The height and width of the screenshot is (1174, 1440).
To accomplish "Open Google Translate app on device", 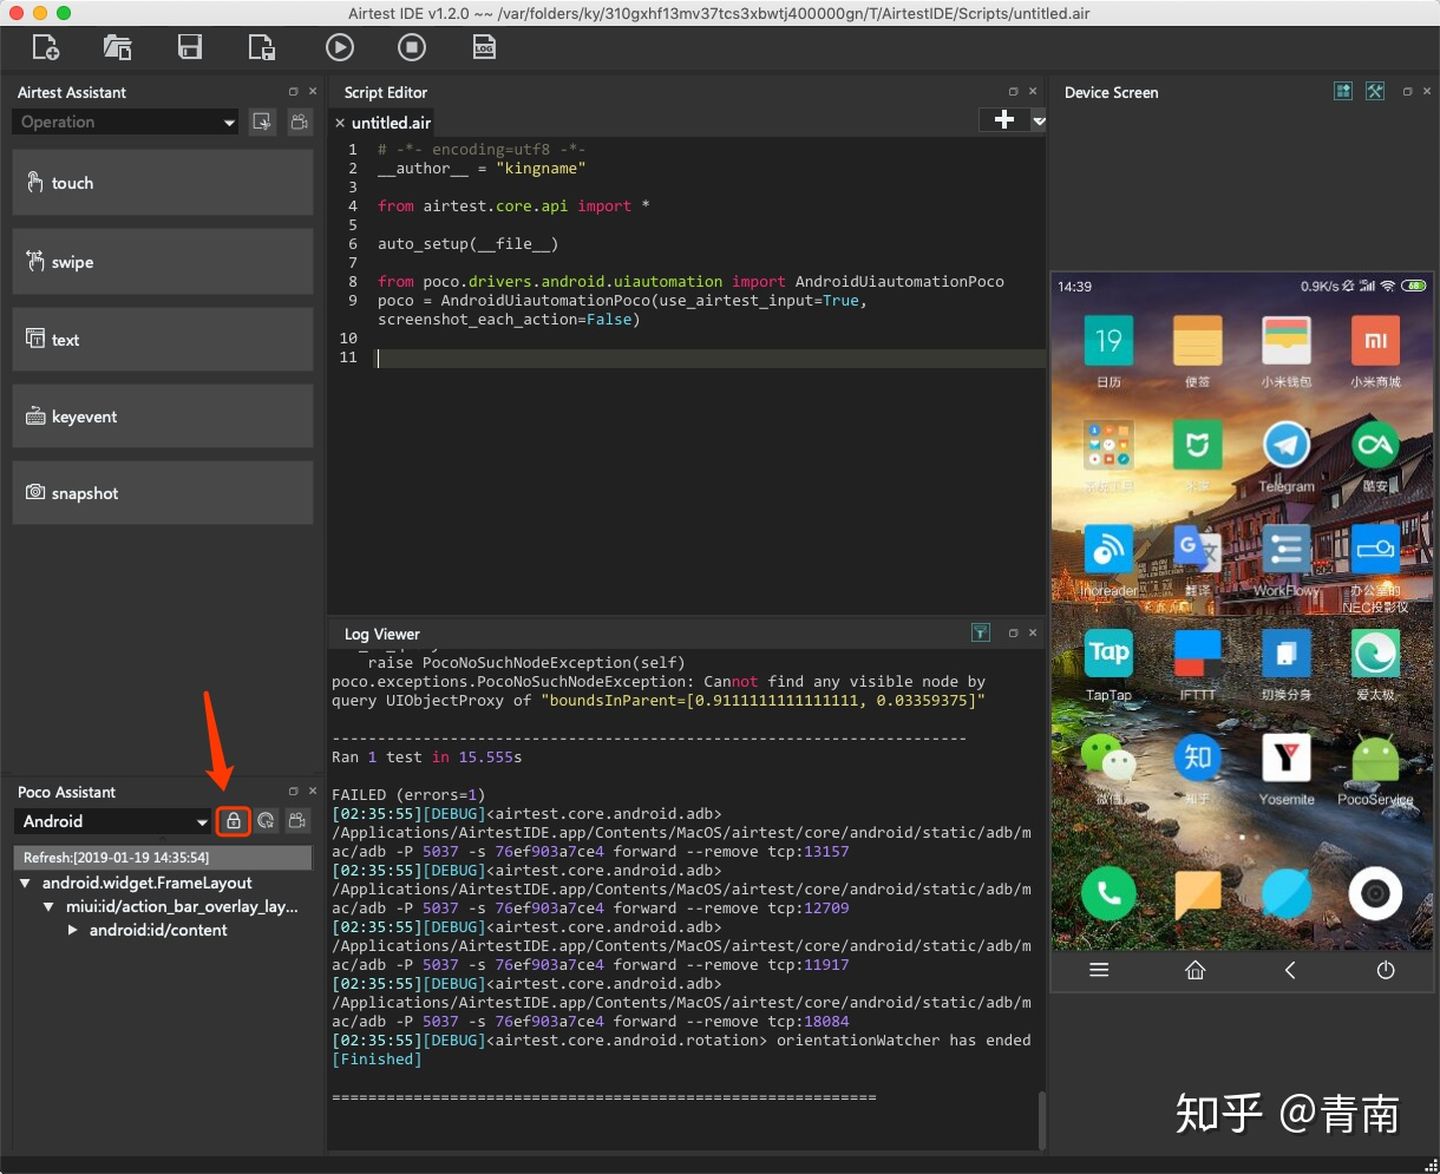I will click(x=1197, y=549).
